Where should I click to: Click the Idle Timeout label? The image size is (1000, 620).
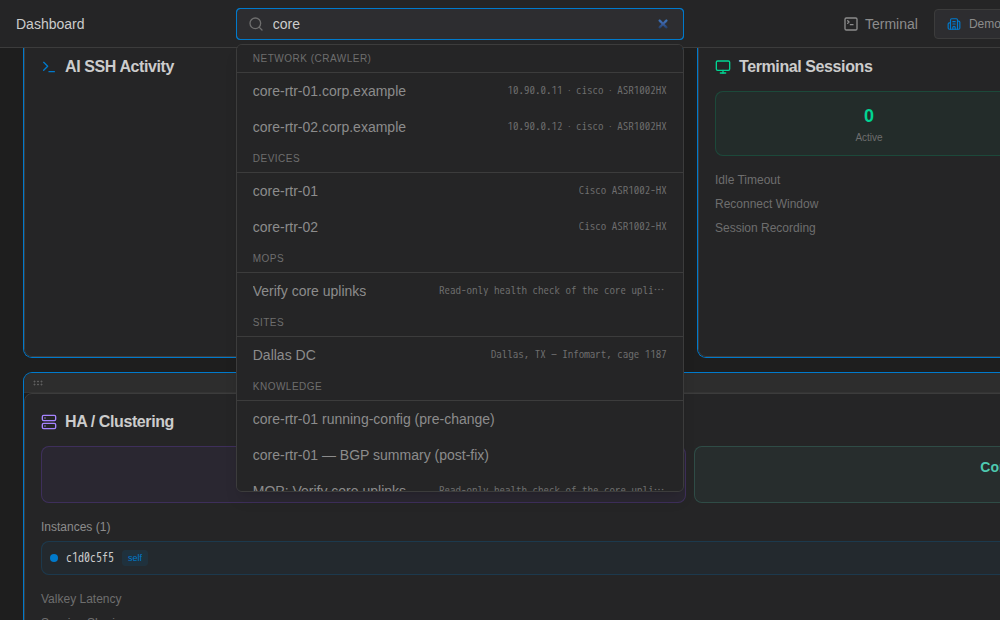tap(747, 180)
